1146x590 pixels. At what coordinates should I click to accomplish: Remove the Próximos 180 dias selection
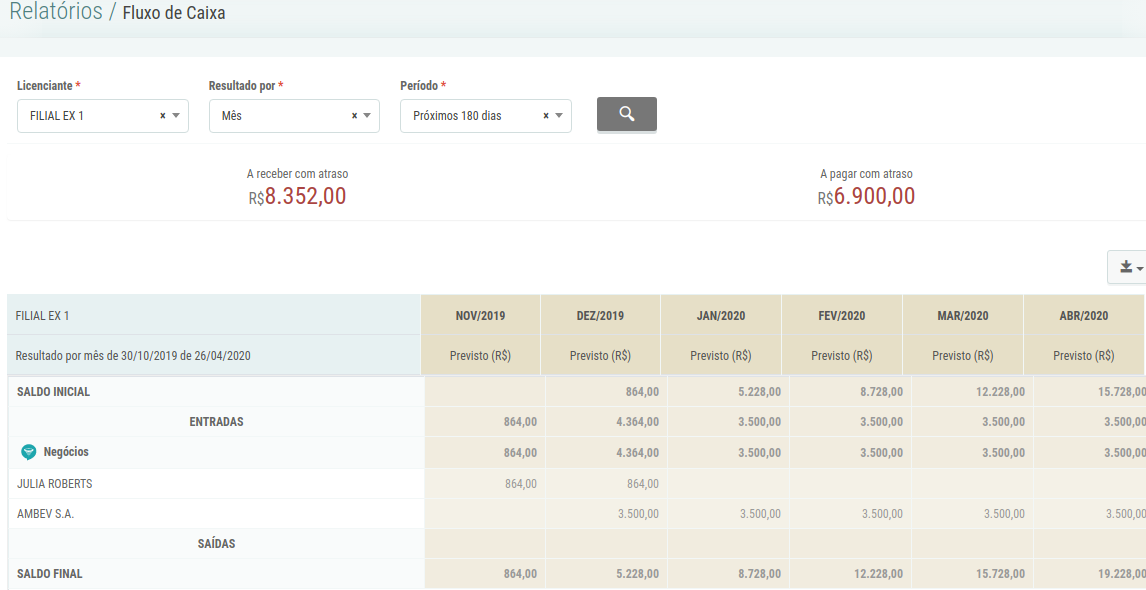point(546,116)
